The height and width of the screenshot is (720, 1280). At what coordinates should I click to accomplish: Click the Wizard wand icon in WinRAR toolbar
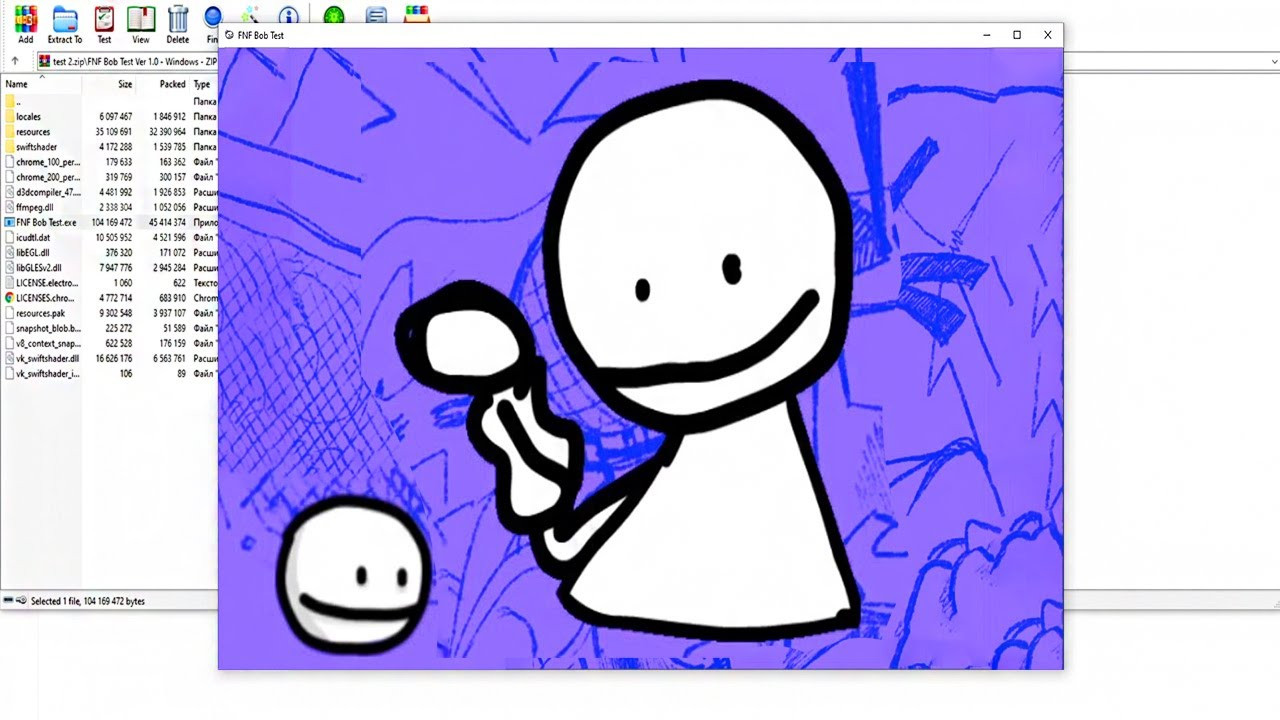250,14
